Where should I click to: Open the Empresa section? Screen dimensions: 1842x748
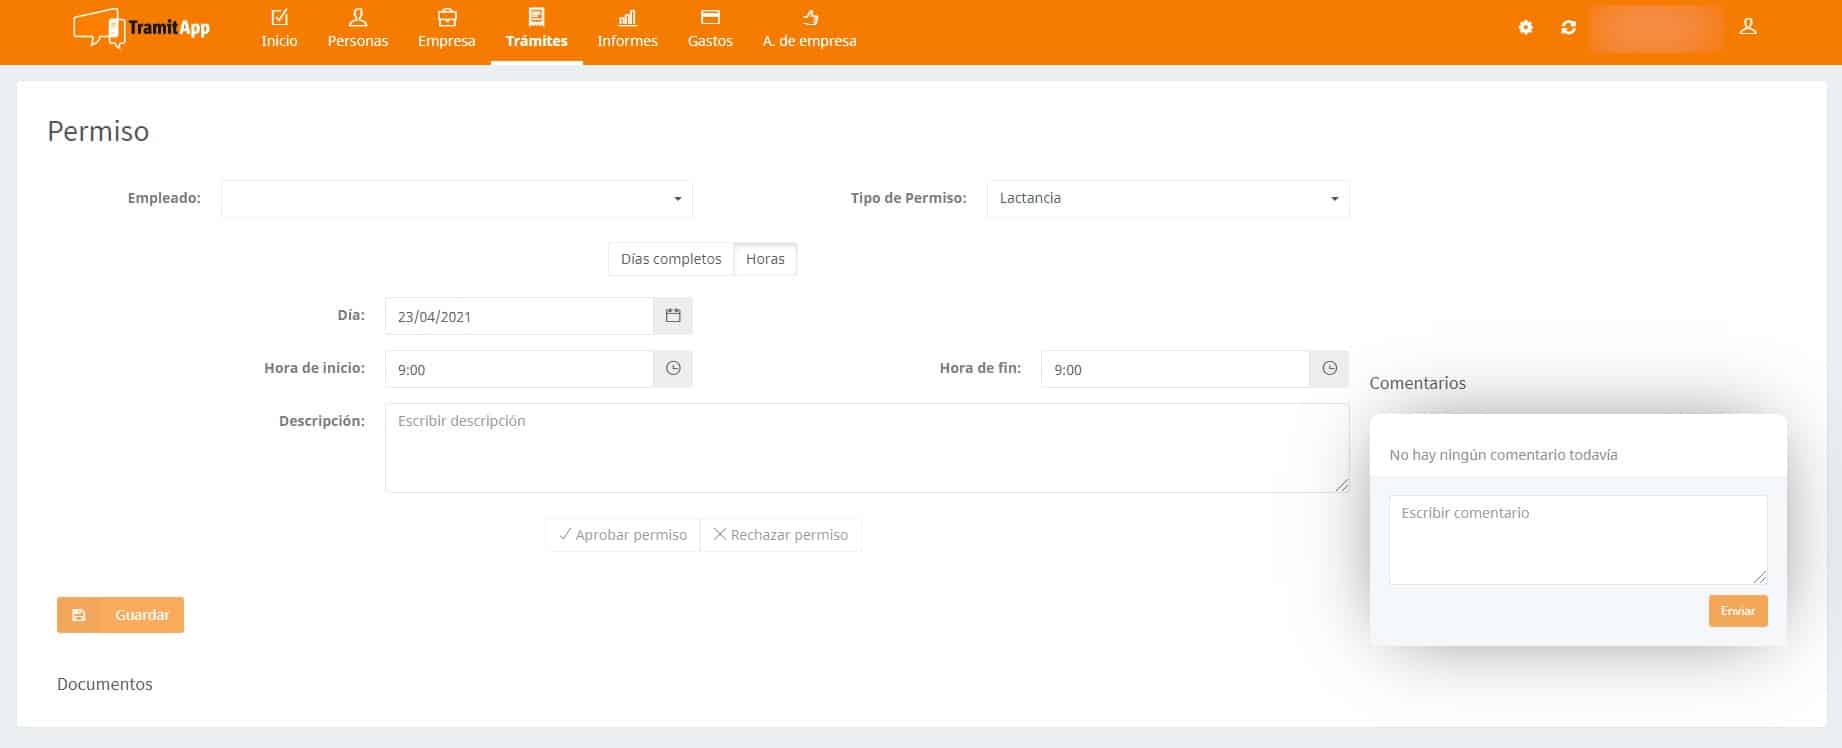446,29
